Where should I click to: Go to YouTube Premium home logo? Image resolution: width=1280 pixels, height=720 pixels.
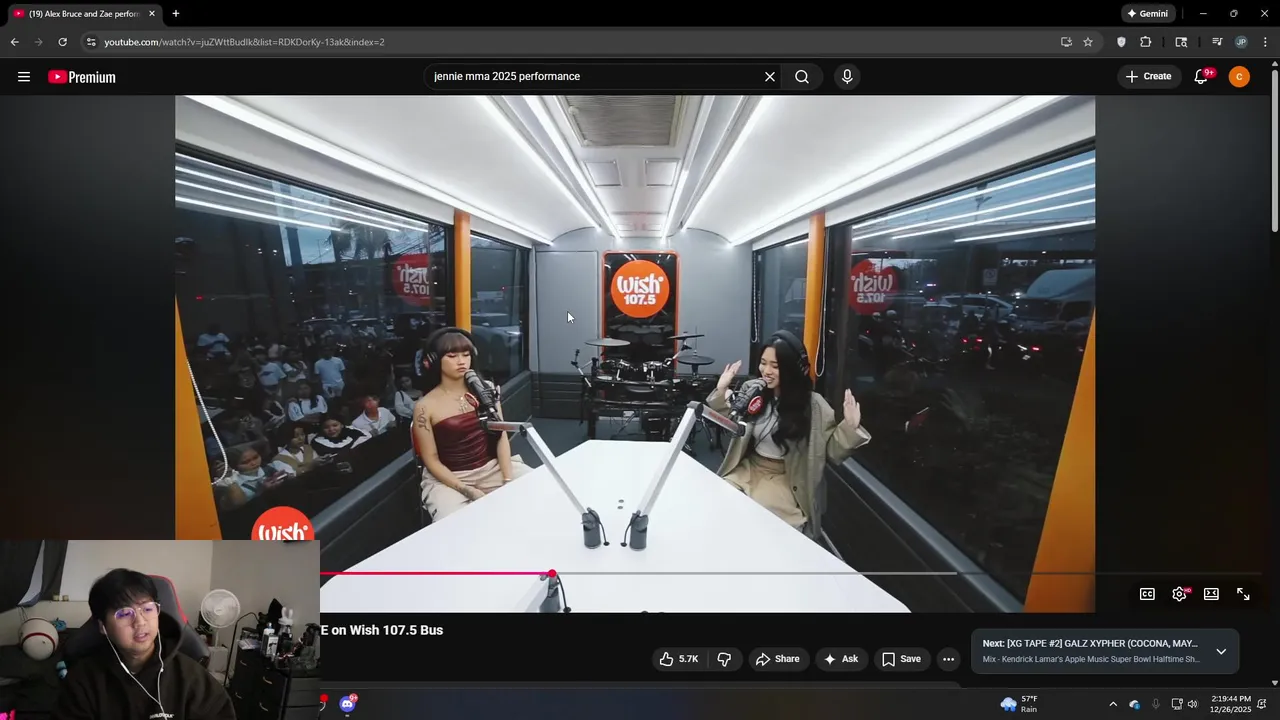82,77
